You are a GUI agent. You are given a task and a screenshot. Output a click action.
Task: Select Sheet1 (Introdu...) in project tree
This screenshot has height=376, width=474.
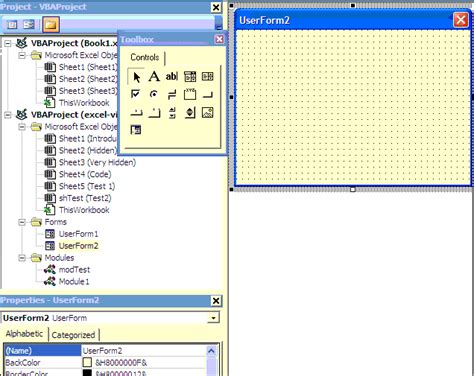point(88,138)
